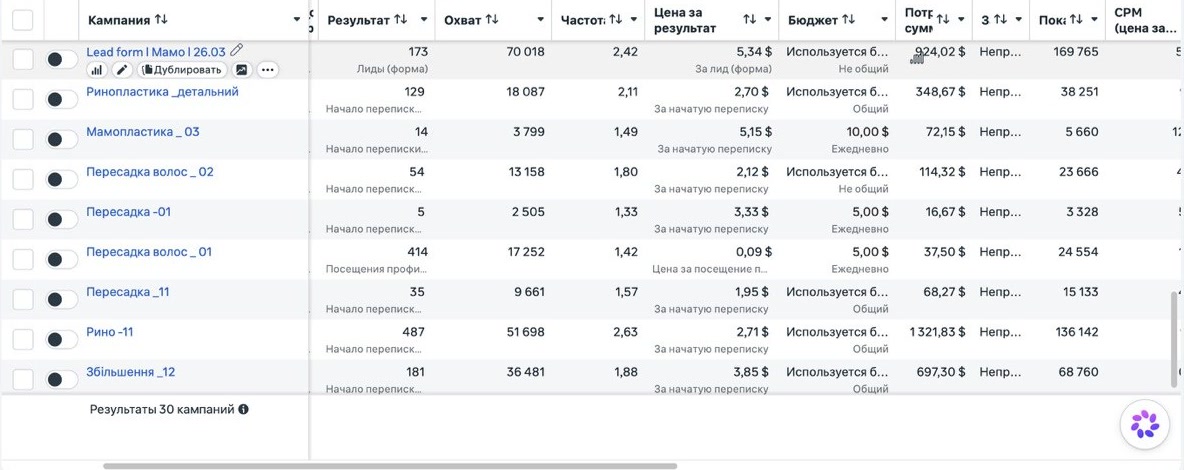The height and width of the screenshot is (470, 1184).
Task: Open the Бюджет column dropdown arrow
Action: 884,19
